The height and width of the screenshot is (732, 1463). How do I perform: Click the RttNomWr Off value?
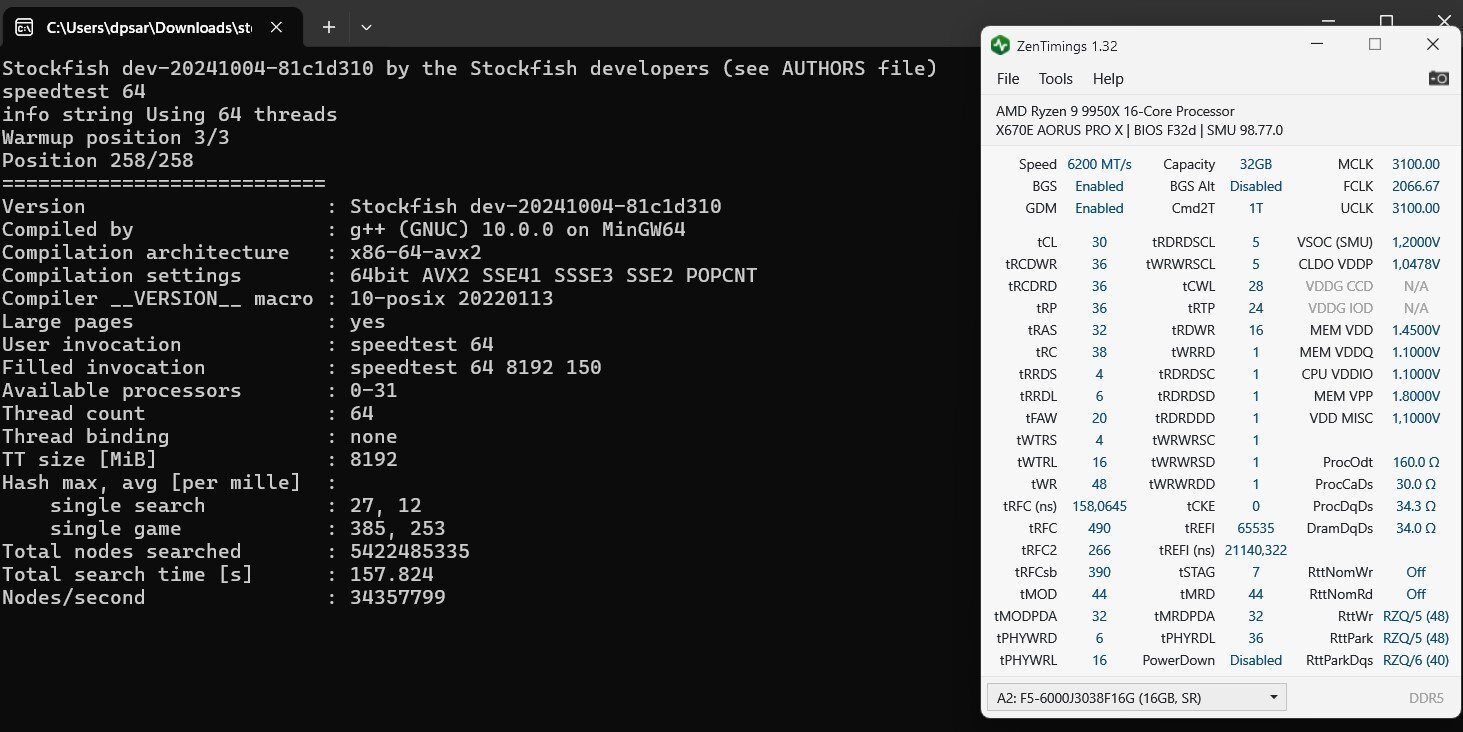[x=1415, y=572]
